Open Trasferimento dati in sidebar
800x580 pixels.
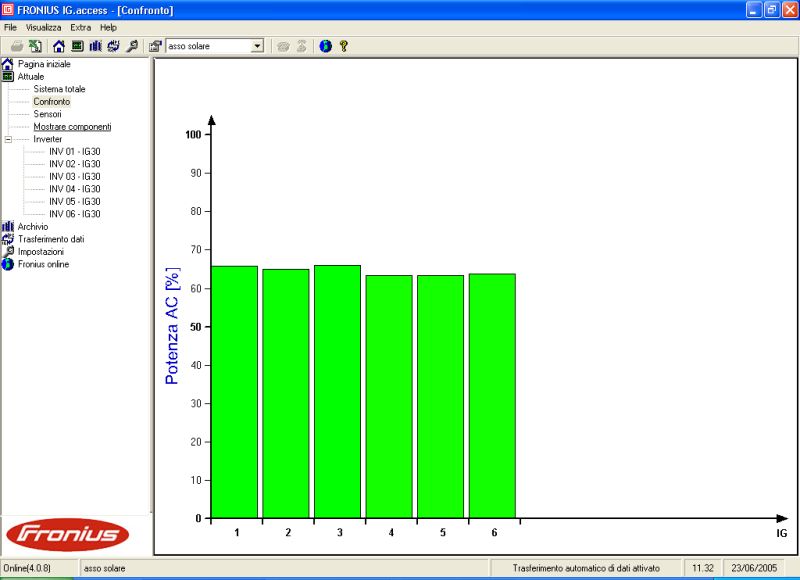(x=51, y=239)
